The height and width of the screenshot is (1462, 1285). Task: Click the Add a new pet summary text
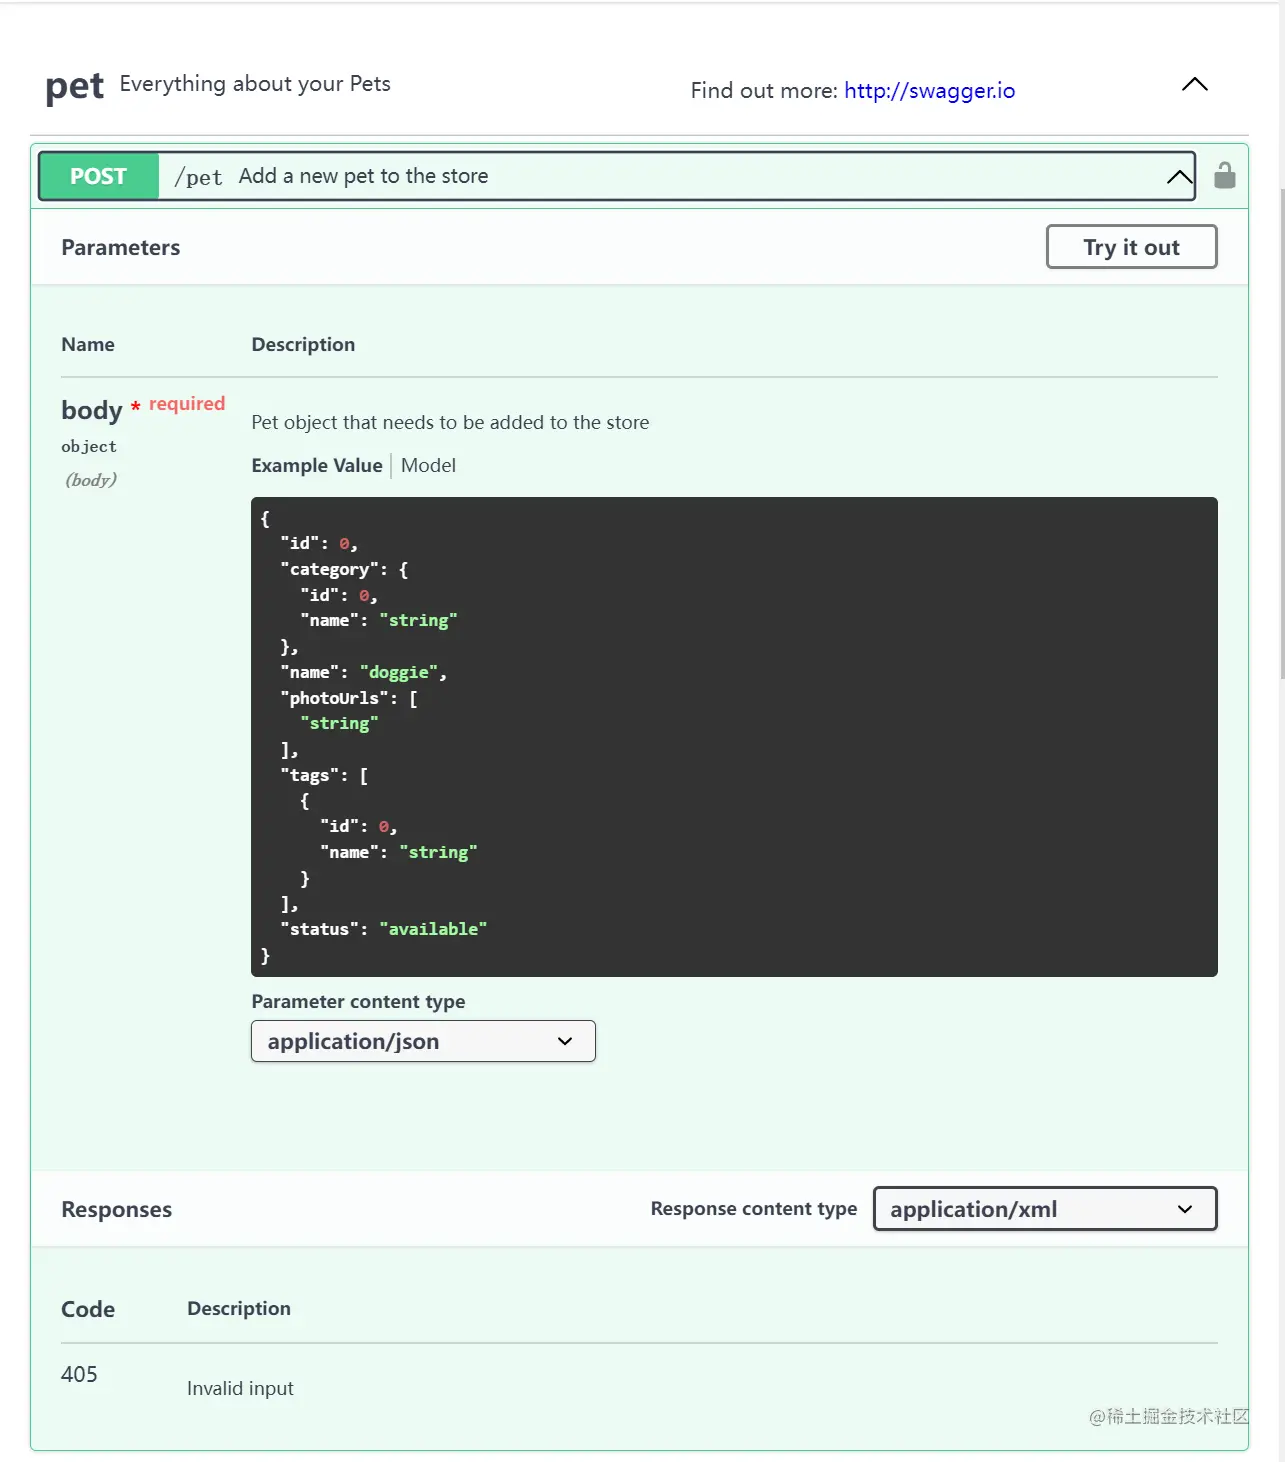[363, 176]
